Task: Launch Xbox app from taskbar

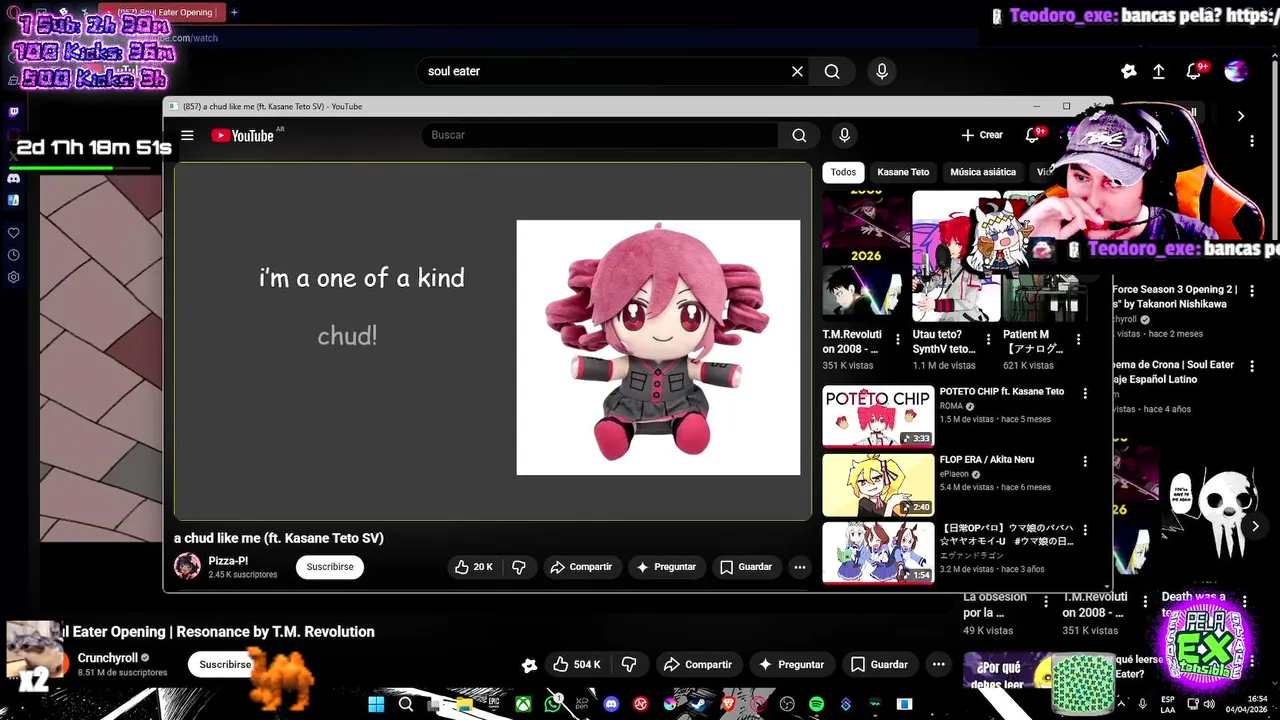Action: 523,704
